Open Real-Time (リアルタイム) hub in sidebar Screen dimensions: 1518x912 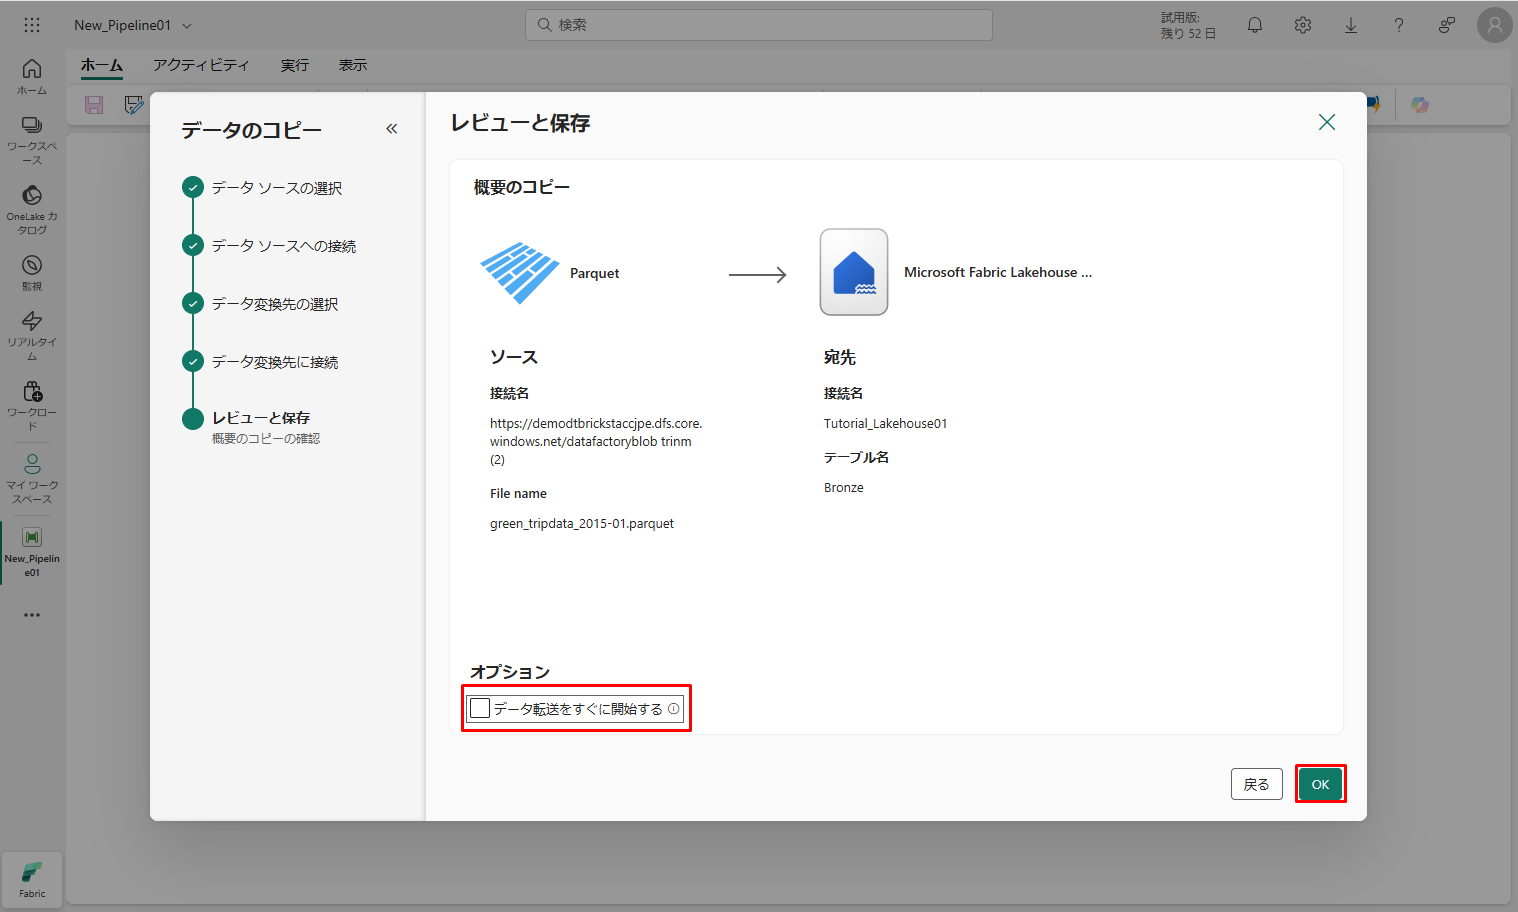tap(32, 335)
